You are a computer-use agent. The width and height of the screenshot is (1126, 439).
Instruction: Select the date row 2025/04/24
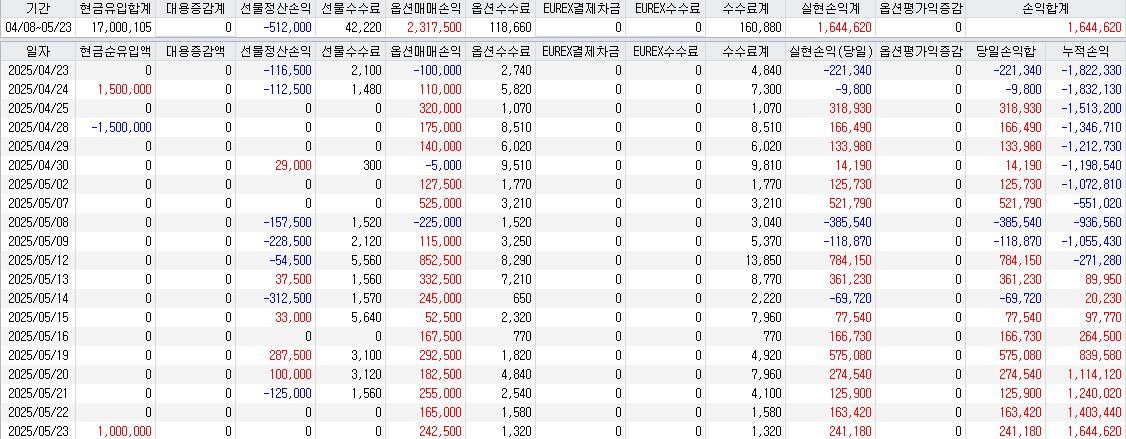(x=37, y=89)
